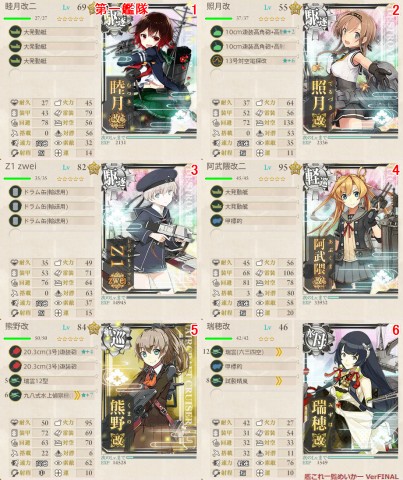Click Z1 zwei's third drum canister slot

click(x=52, y=221)
